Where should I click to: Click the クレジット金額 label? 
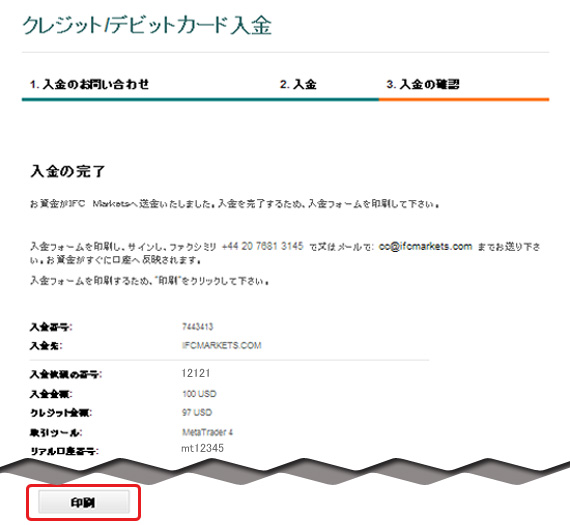coord(61,413)
